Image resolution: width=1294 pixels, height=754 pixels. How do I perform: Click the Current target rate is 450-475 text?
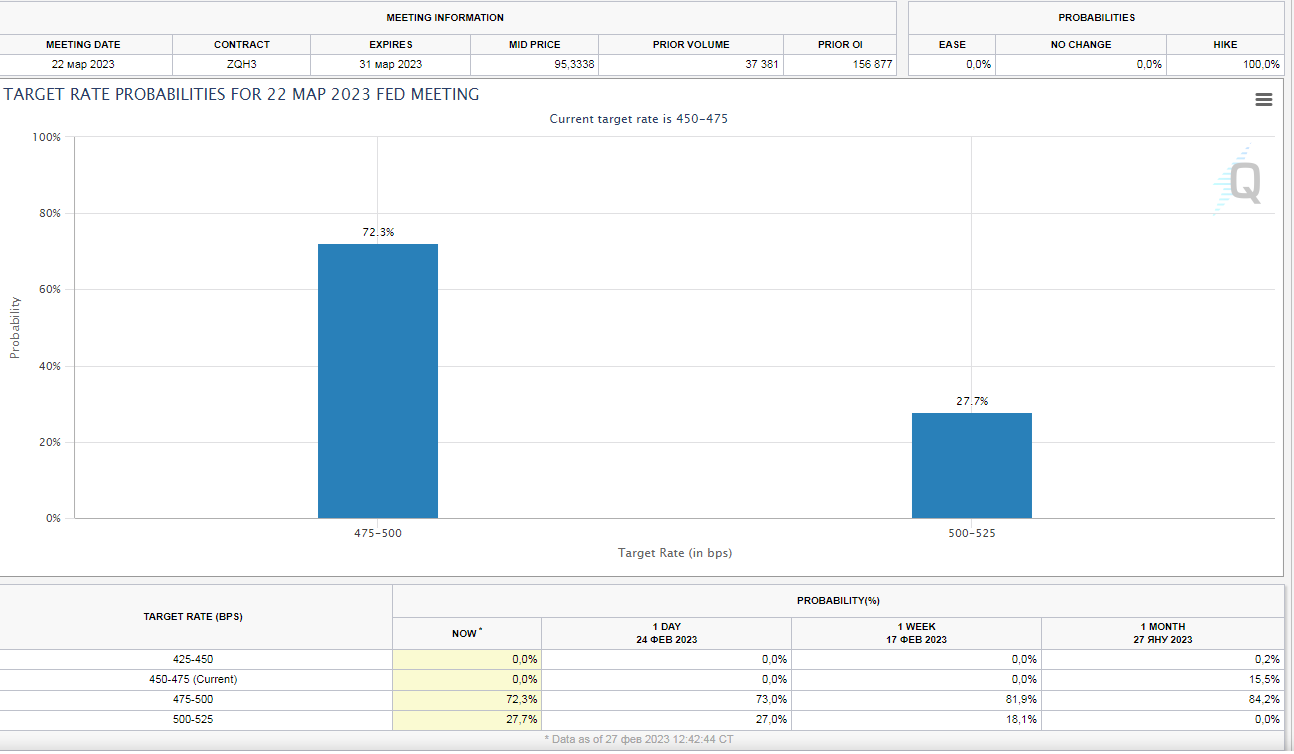coord(639,118)
